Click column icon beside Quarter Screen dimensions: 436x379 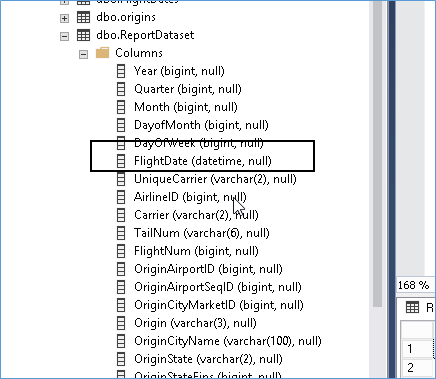pos(121,89)
